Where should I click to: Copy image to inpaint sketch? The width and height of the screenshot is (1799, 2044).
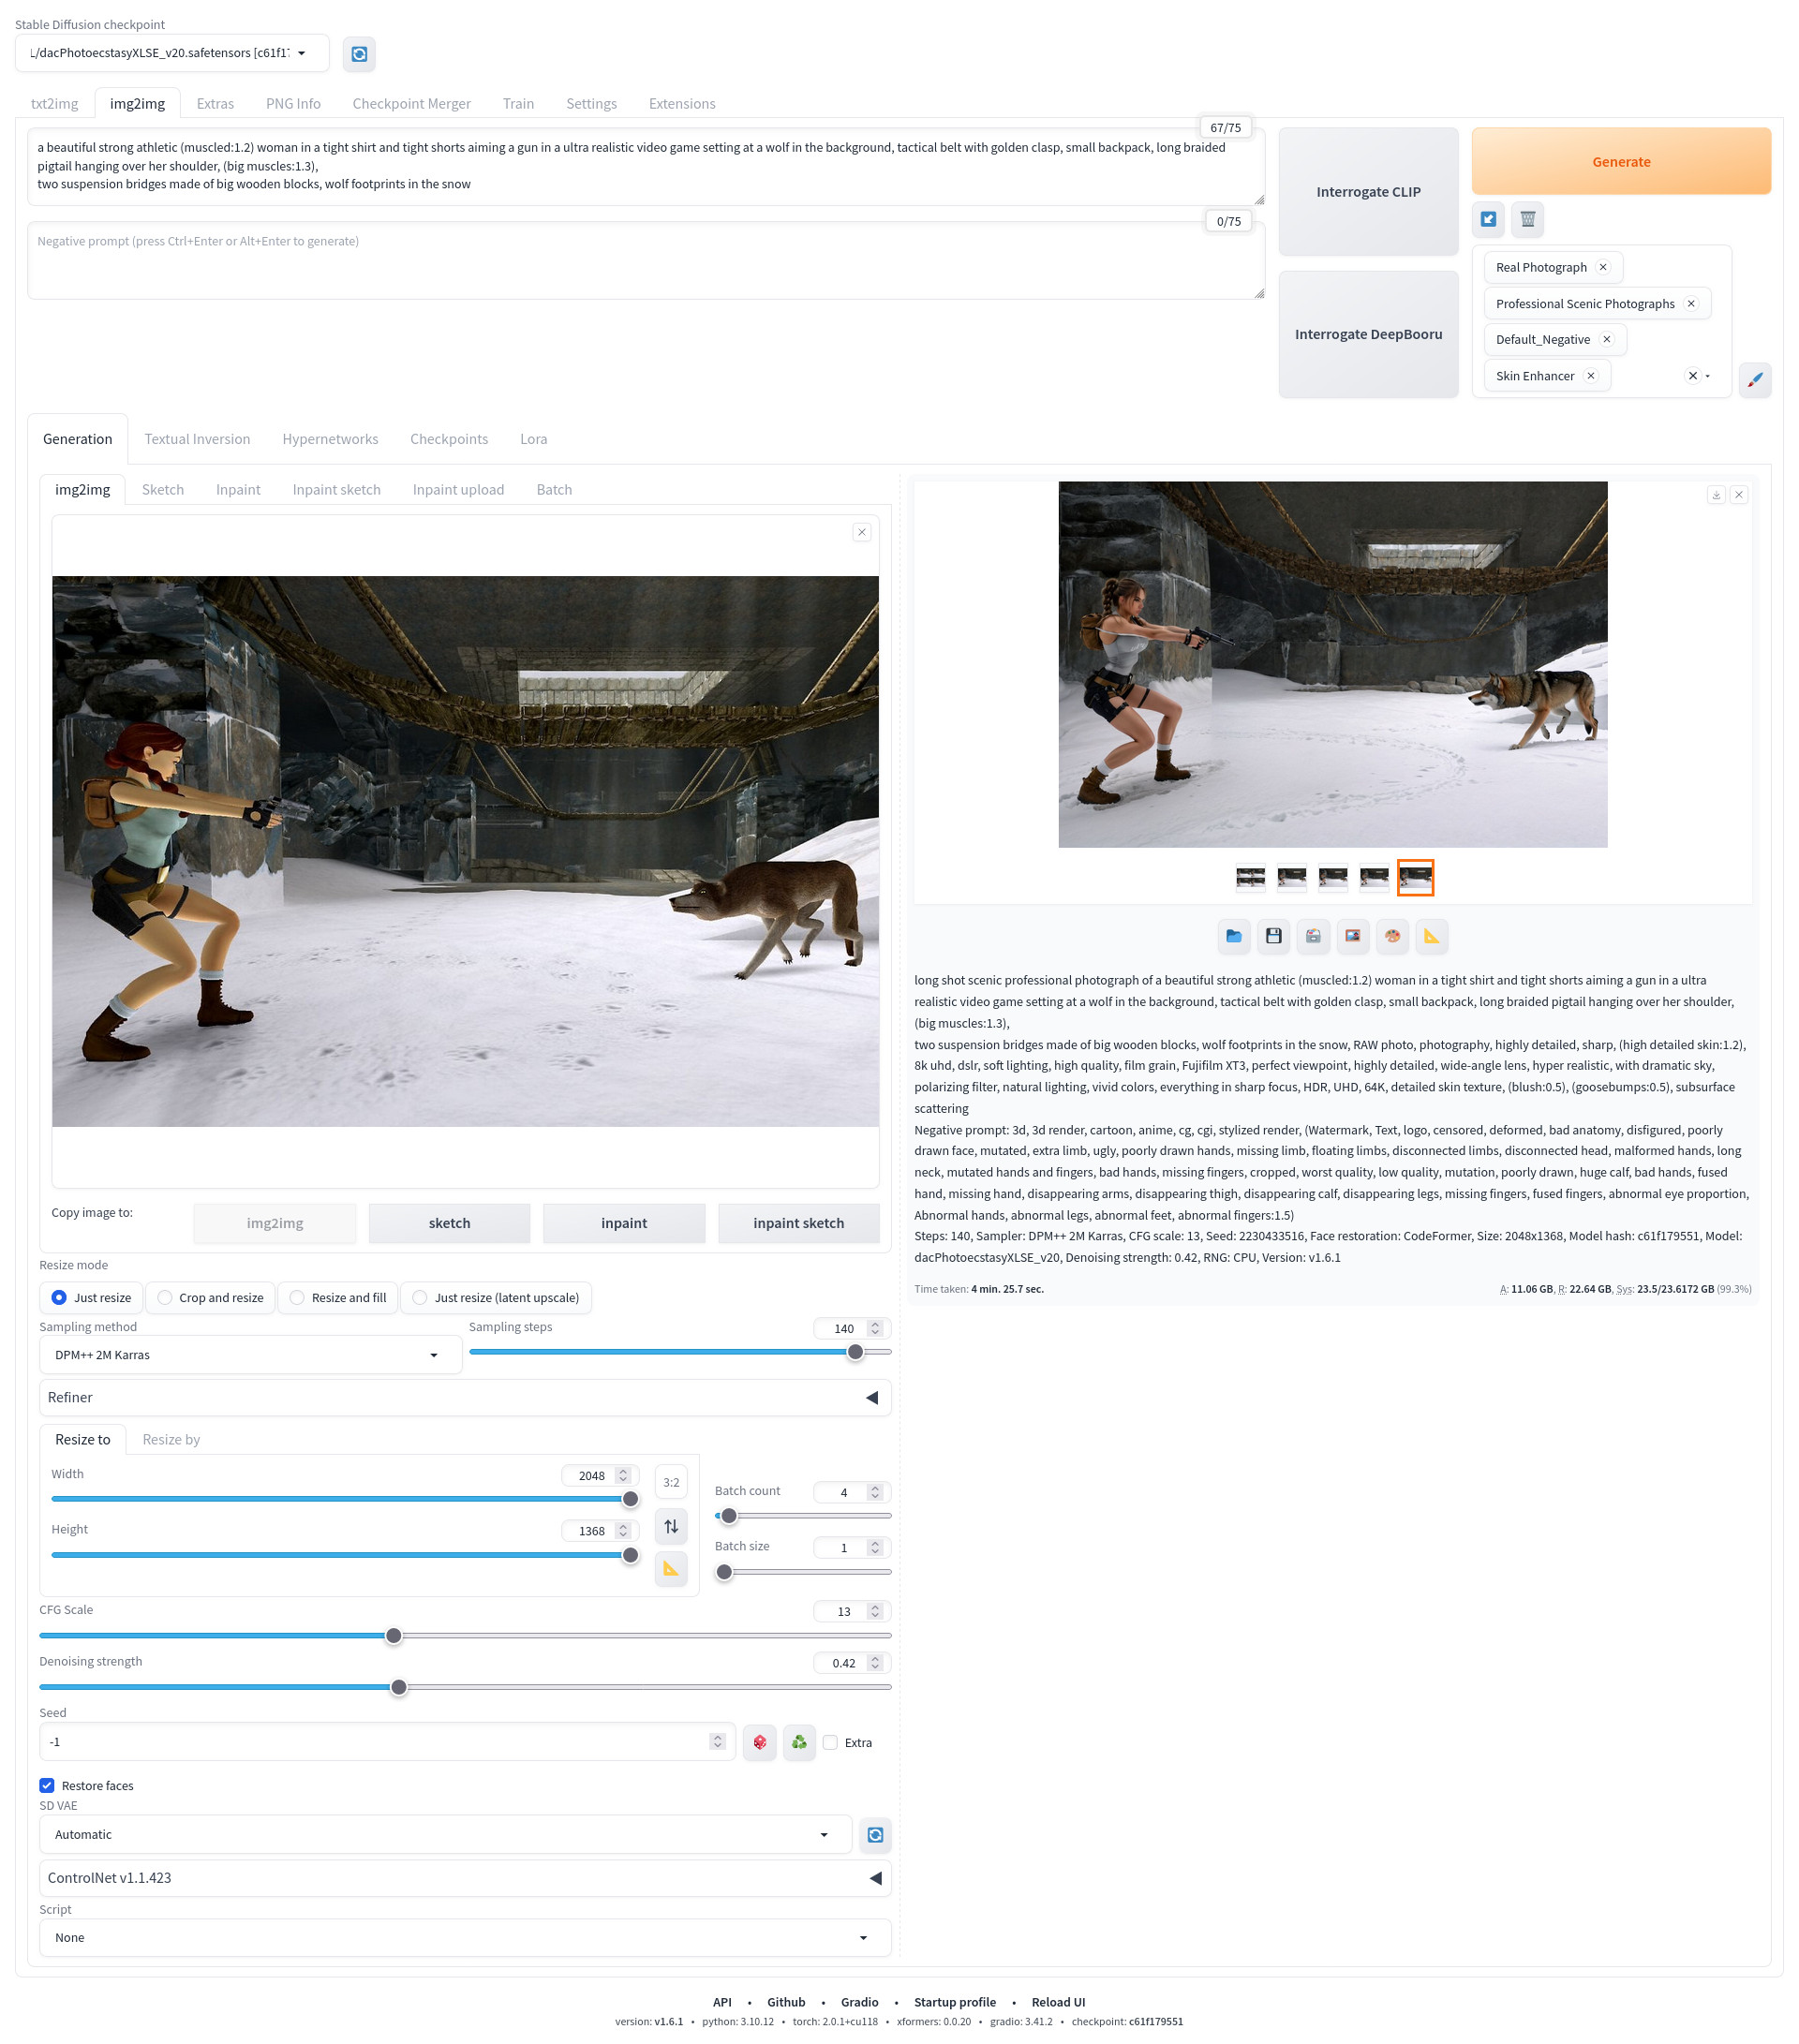[798, 1223]
